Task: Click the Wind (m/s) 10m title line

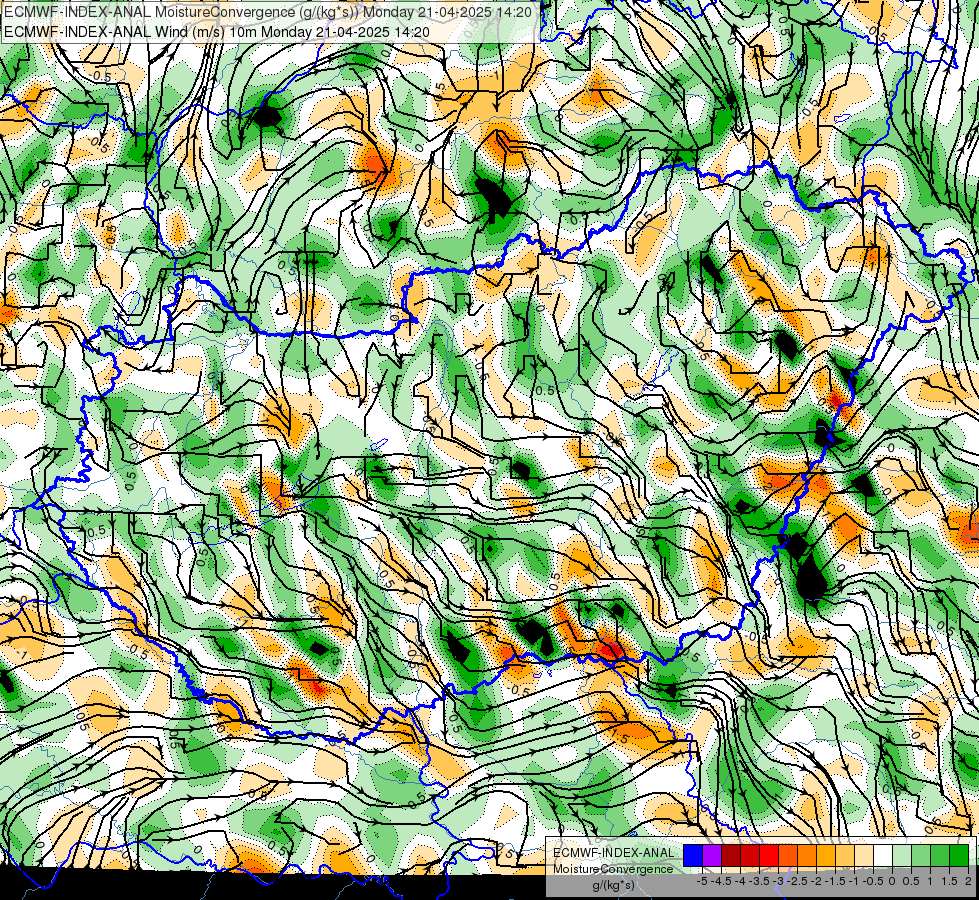Action: [217, 32]
